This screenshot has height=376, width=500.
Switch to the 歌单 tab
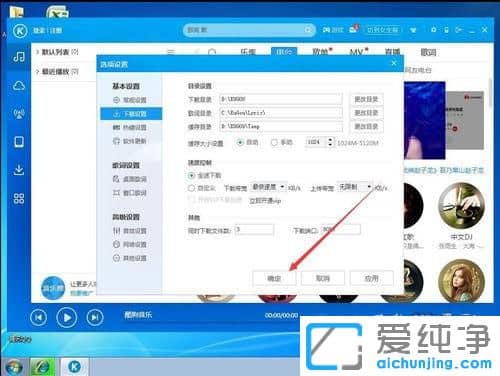pos(320,52)
